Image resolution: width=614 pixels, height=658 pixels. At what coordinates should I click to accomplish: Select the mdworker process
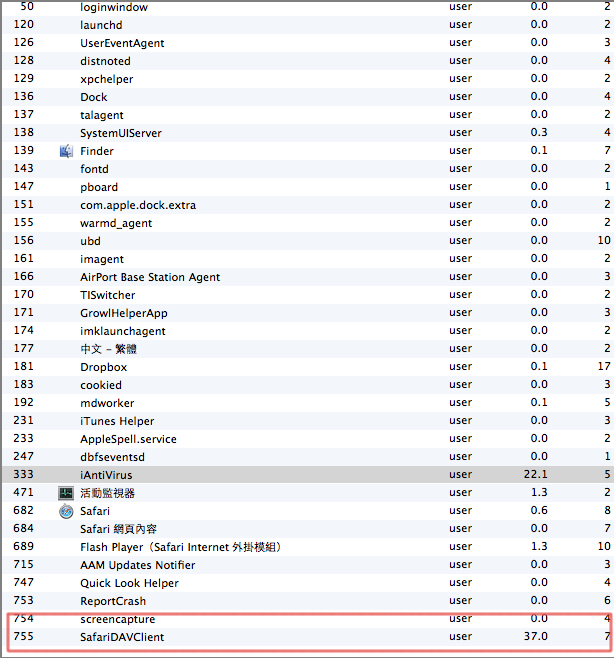[x=107, y=403]
